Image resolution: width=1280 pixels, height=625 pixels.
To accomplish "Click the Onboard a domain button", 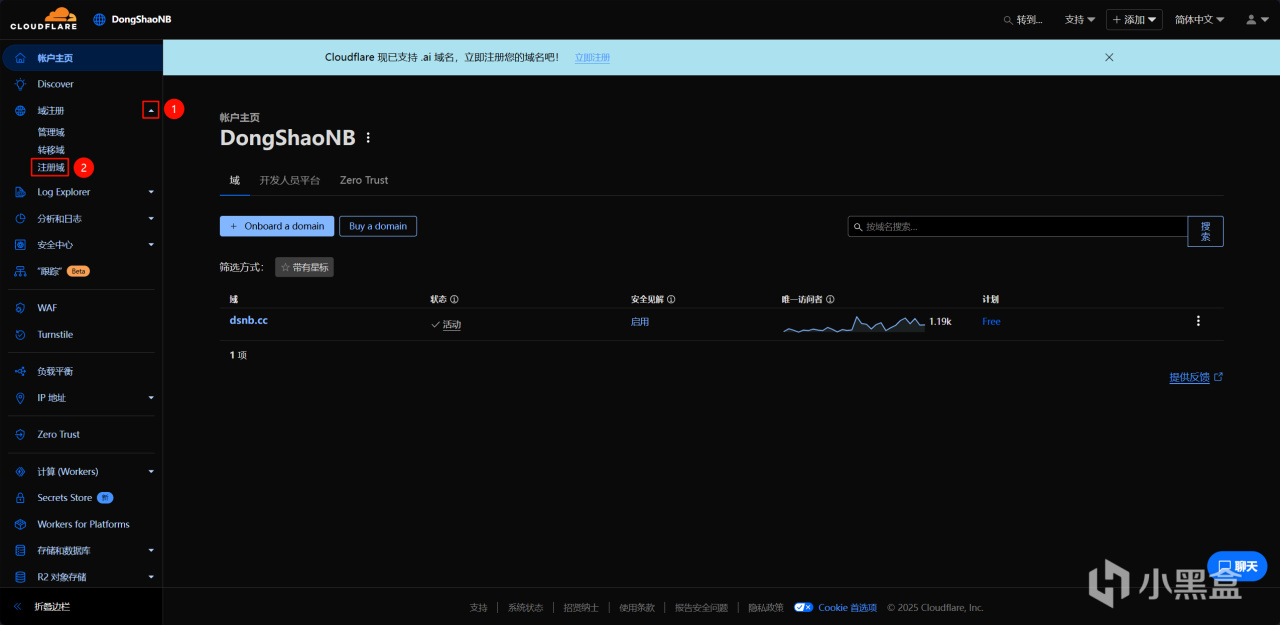I will (277, 226).
